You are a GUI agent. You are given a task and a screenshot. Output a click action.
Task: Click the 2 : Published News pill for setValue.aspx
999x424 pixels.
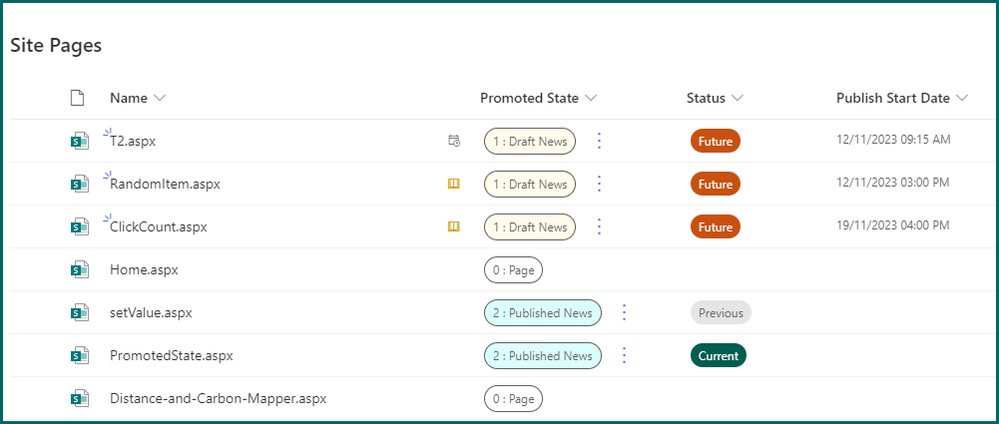(x=543, y=313)
